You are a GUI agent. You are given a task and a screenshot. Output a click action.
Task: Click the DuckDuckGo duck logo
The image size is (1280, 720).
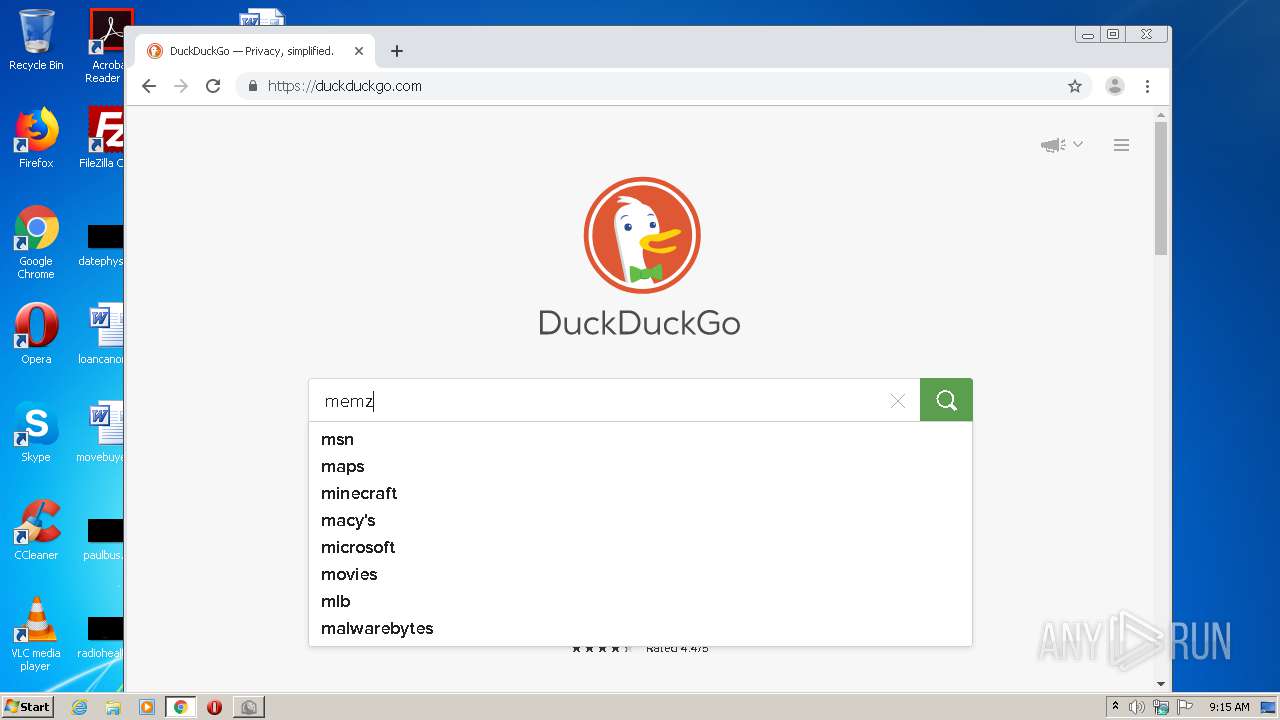pyautogui.click(x=641, y=236)
